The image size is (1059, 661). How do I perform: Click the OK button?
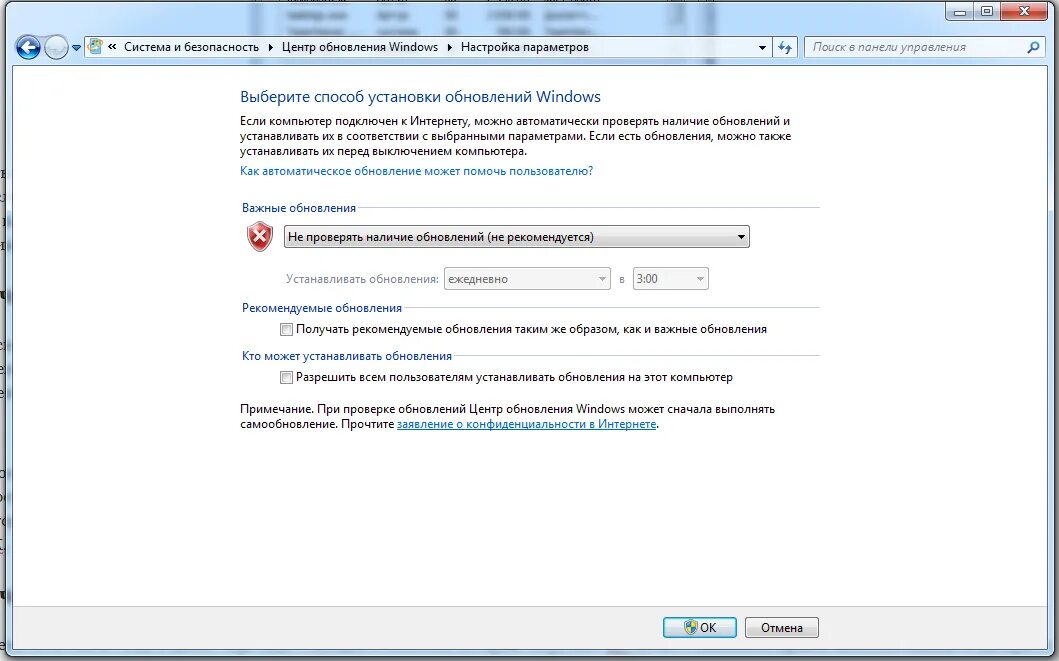(x=700, y=627)
